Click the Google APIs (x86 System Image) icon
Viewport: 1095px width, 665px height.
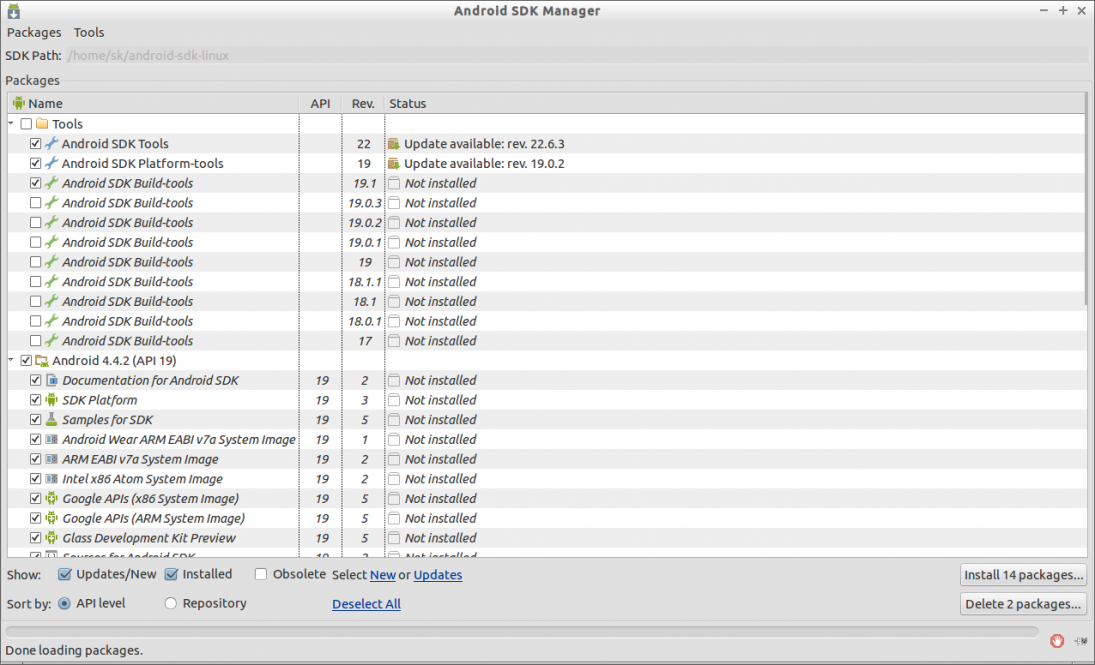click(52, 499)
